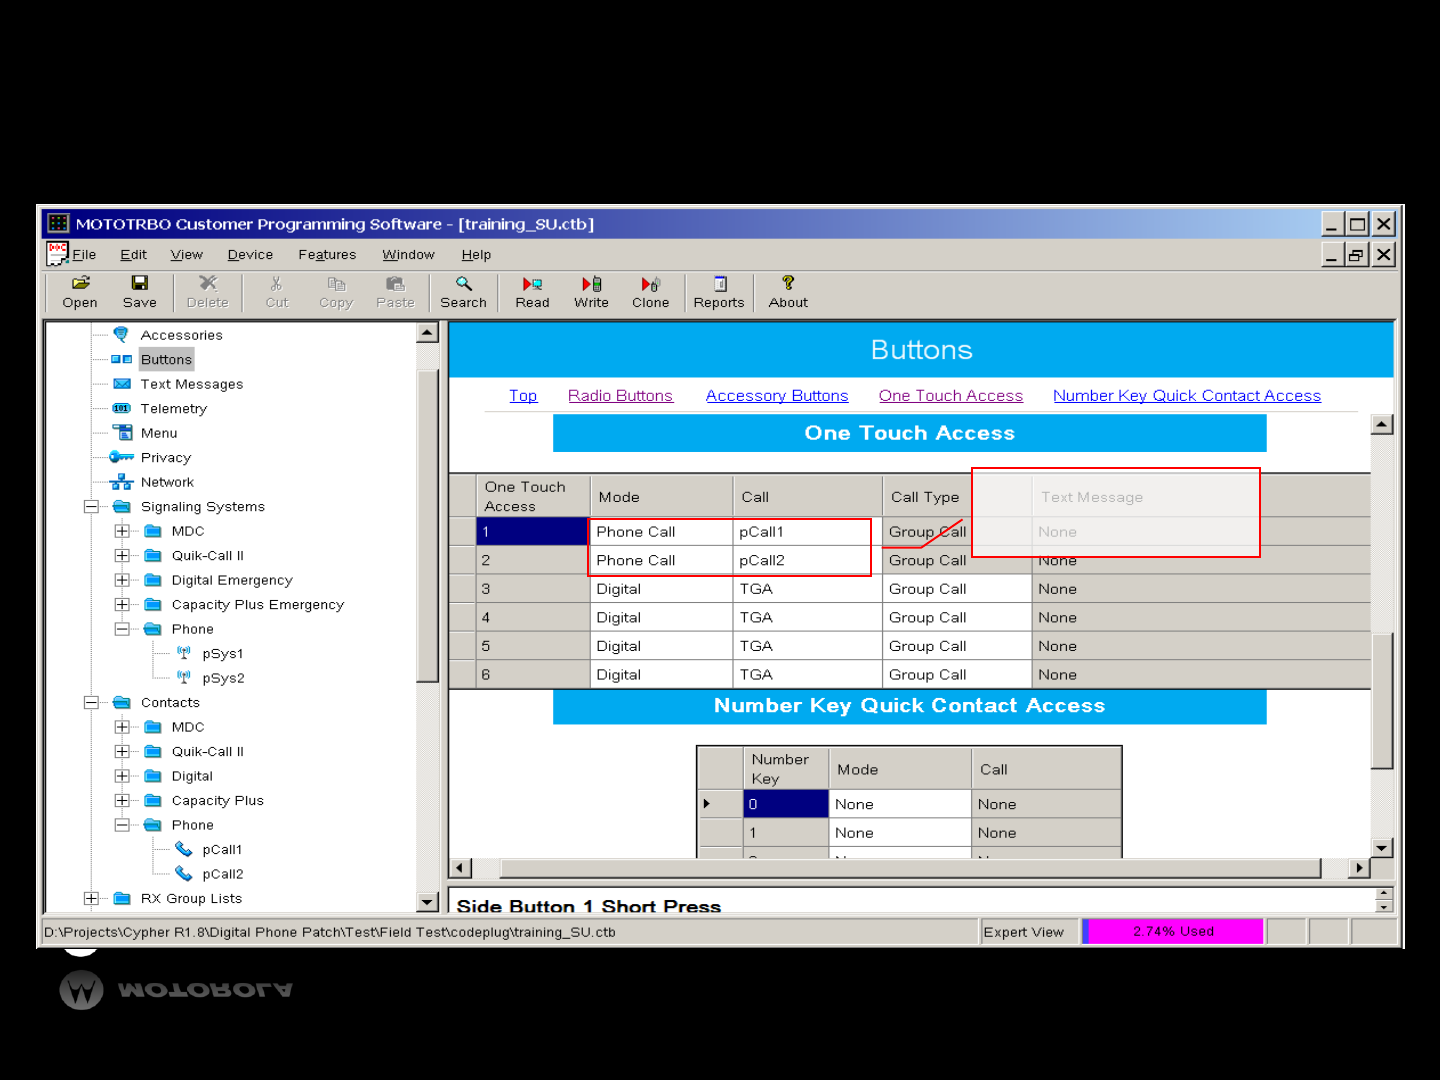The height and width of the screenshot is (1080, 1440).
Task: Expand the Digital contacts folder
Action: pos(122,776)
